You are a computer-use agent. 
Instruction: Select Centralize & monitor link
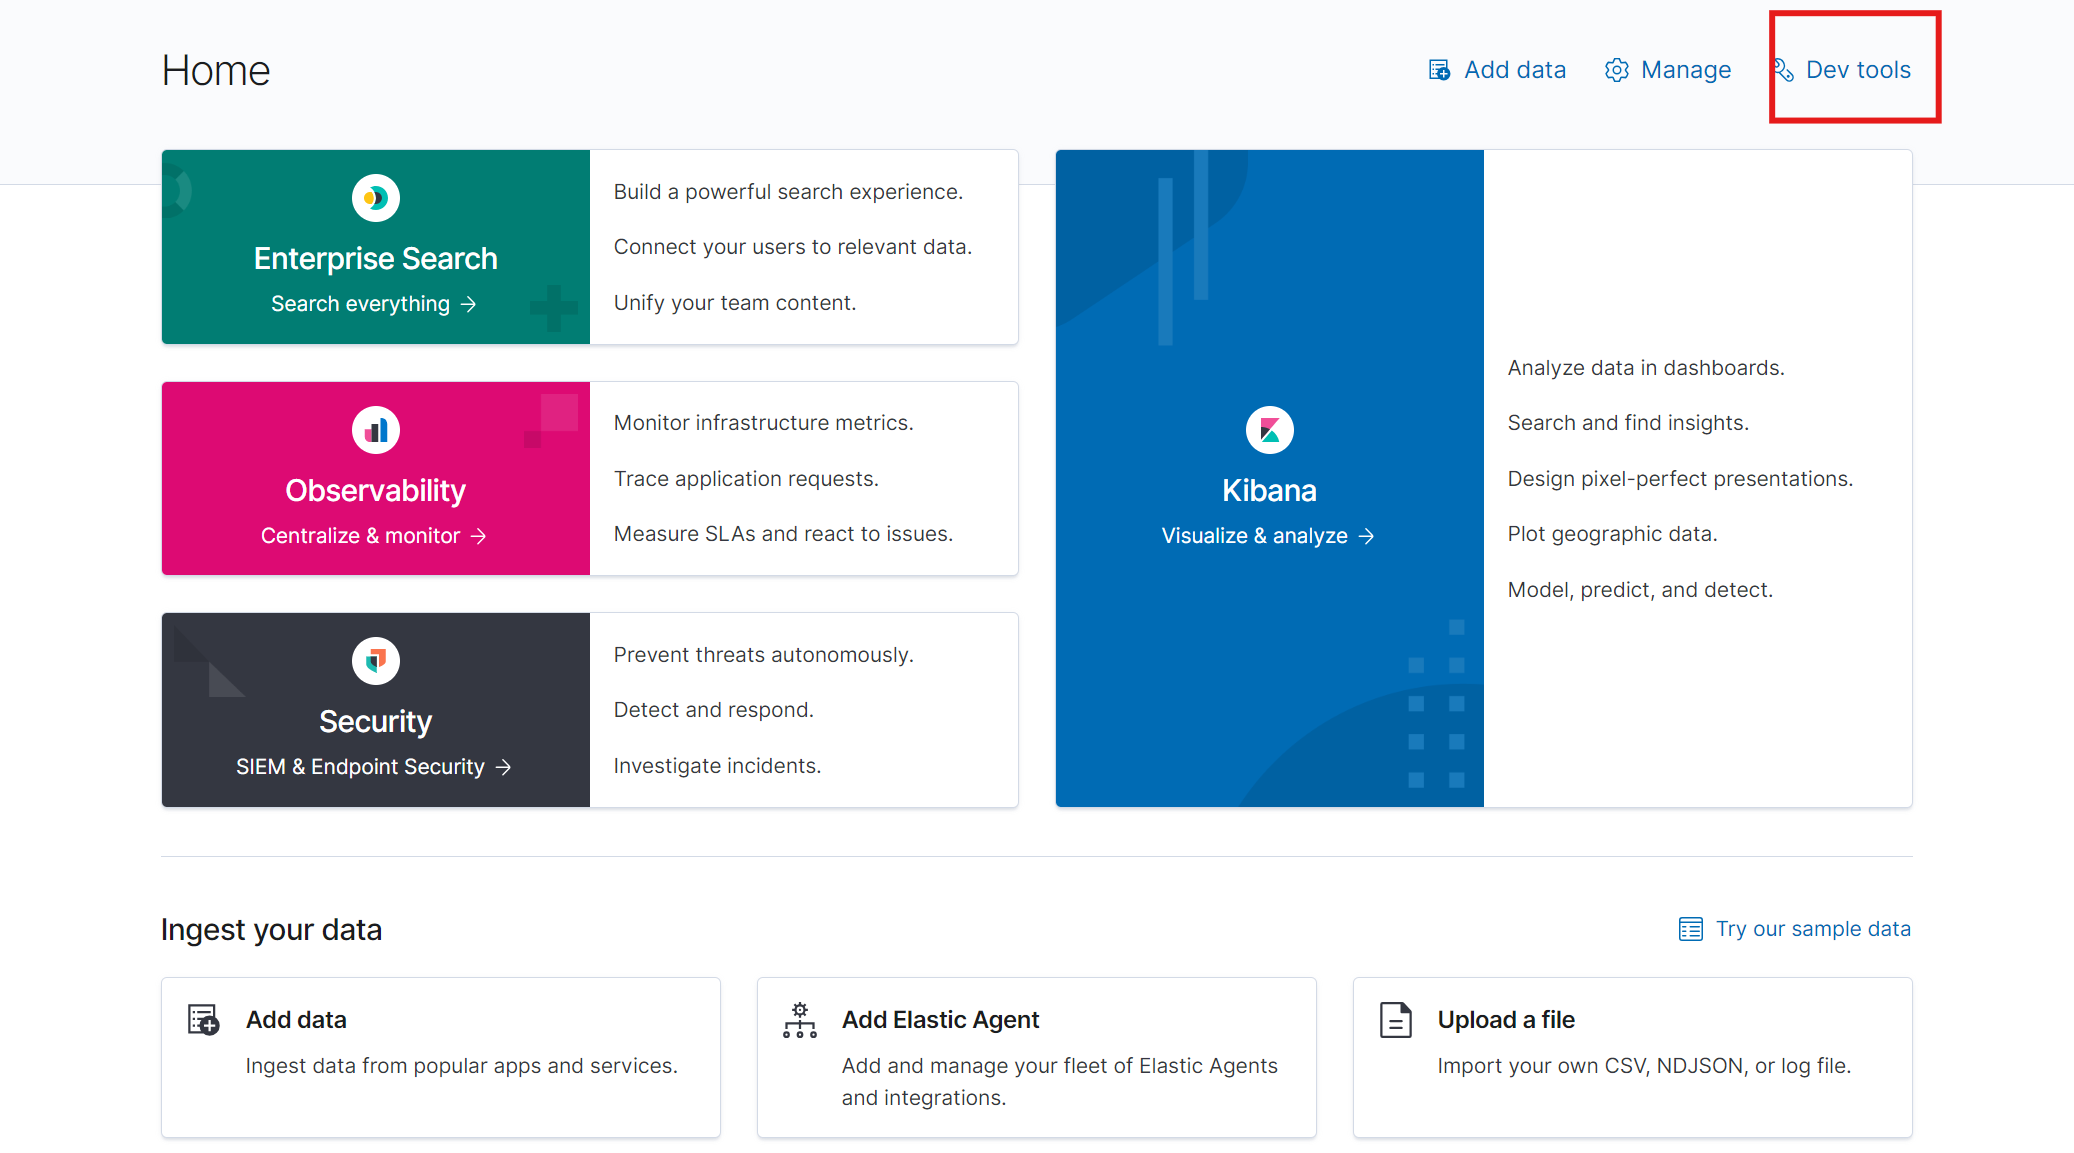pyautogui.click(x=361, y=536)
